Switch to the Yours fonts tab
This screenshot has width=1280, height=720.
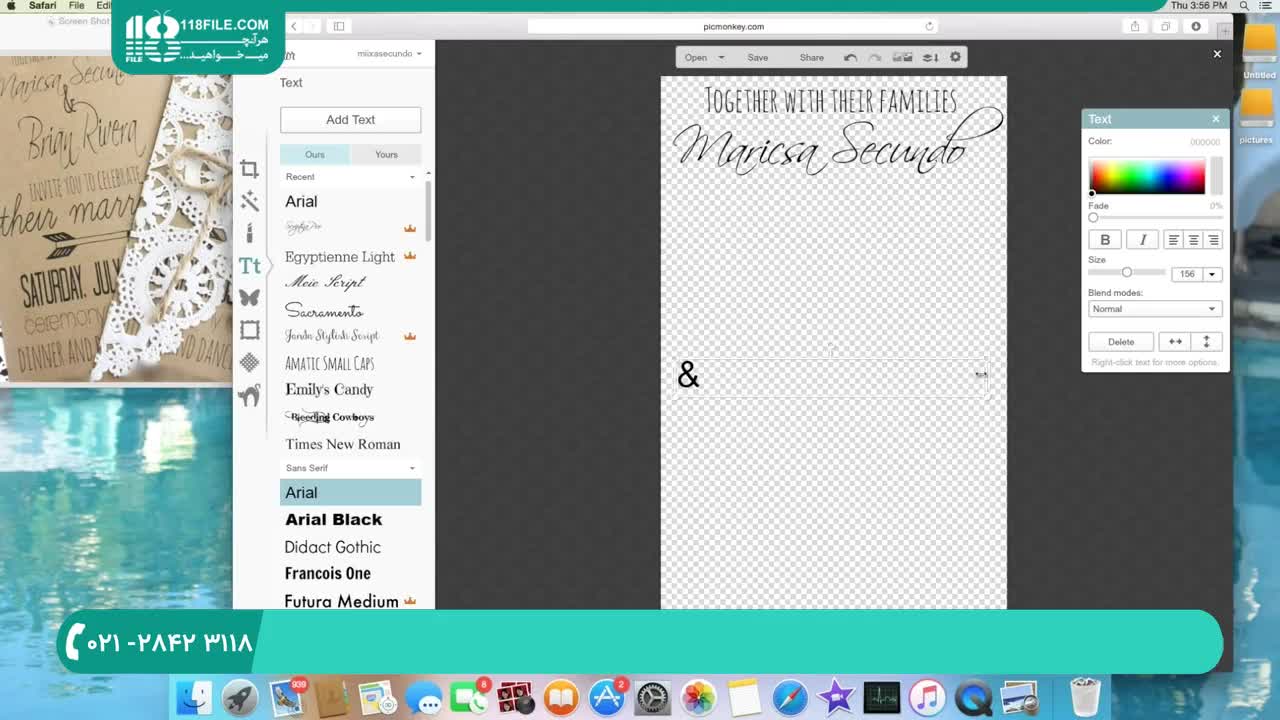[x=386, y=154]
